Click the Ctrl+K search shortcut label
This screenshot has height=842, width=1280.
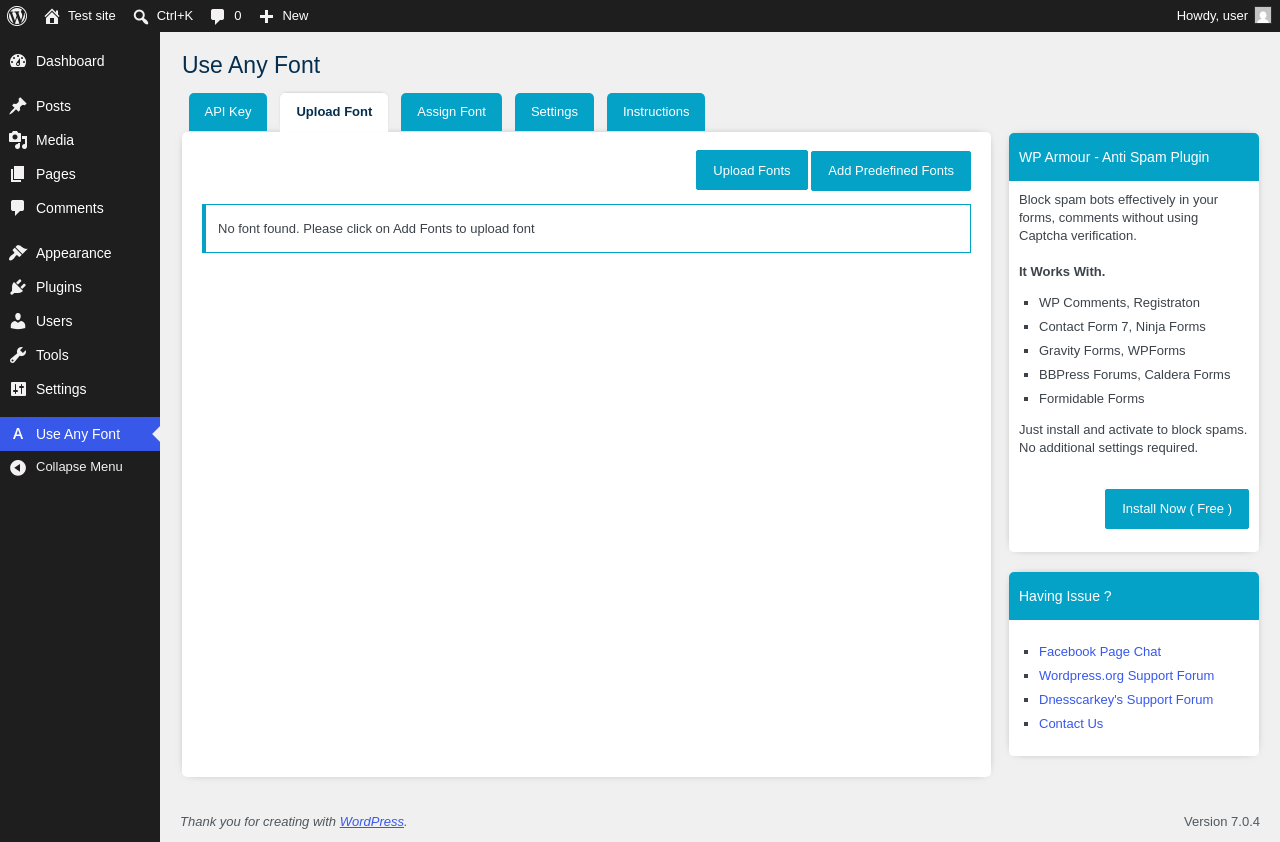tap(175, 16)
